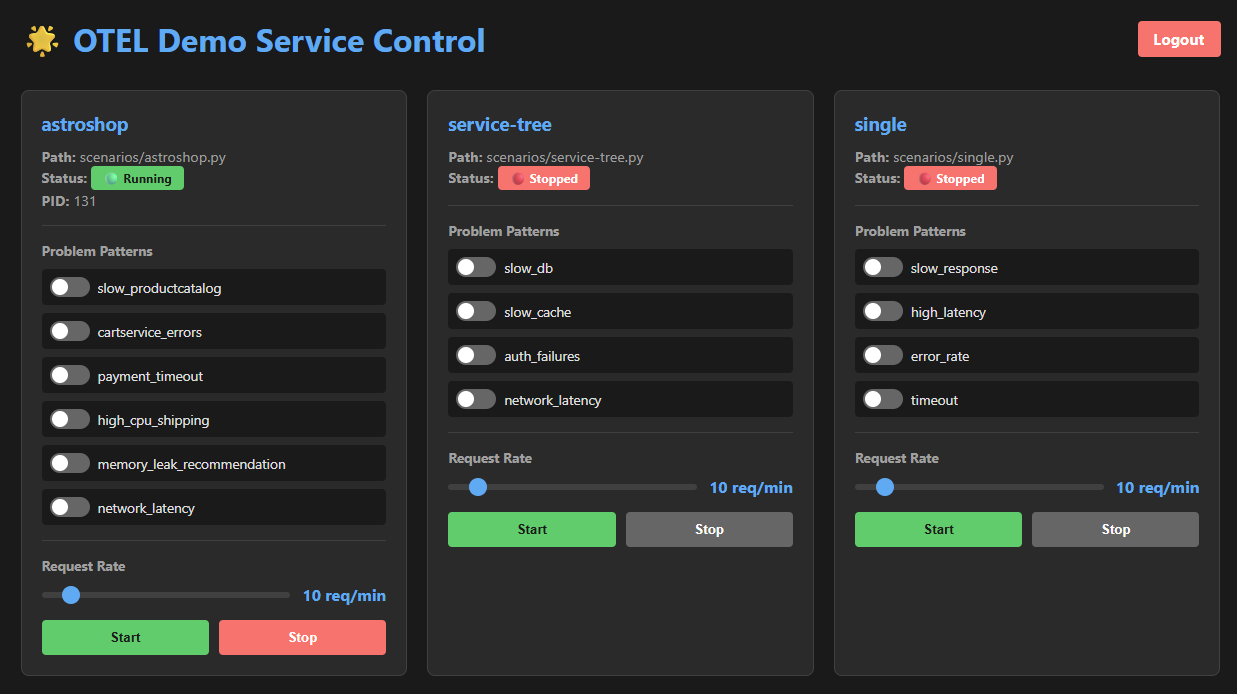Enable the error_rate toggle in single
This screenshot has height=694, width=1237.
click(x=883, y=356)
